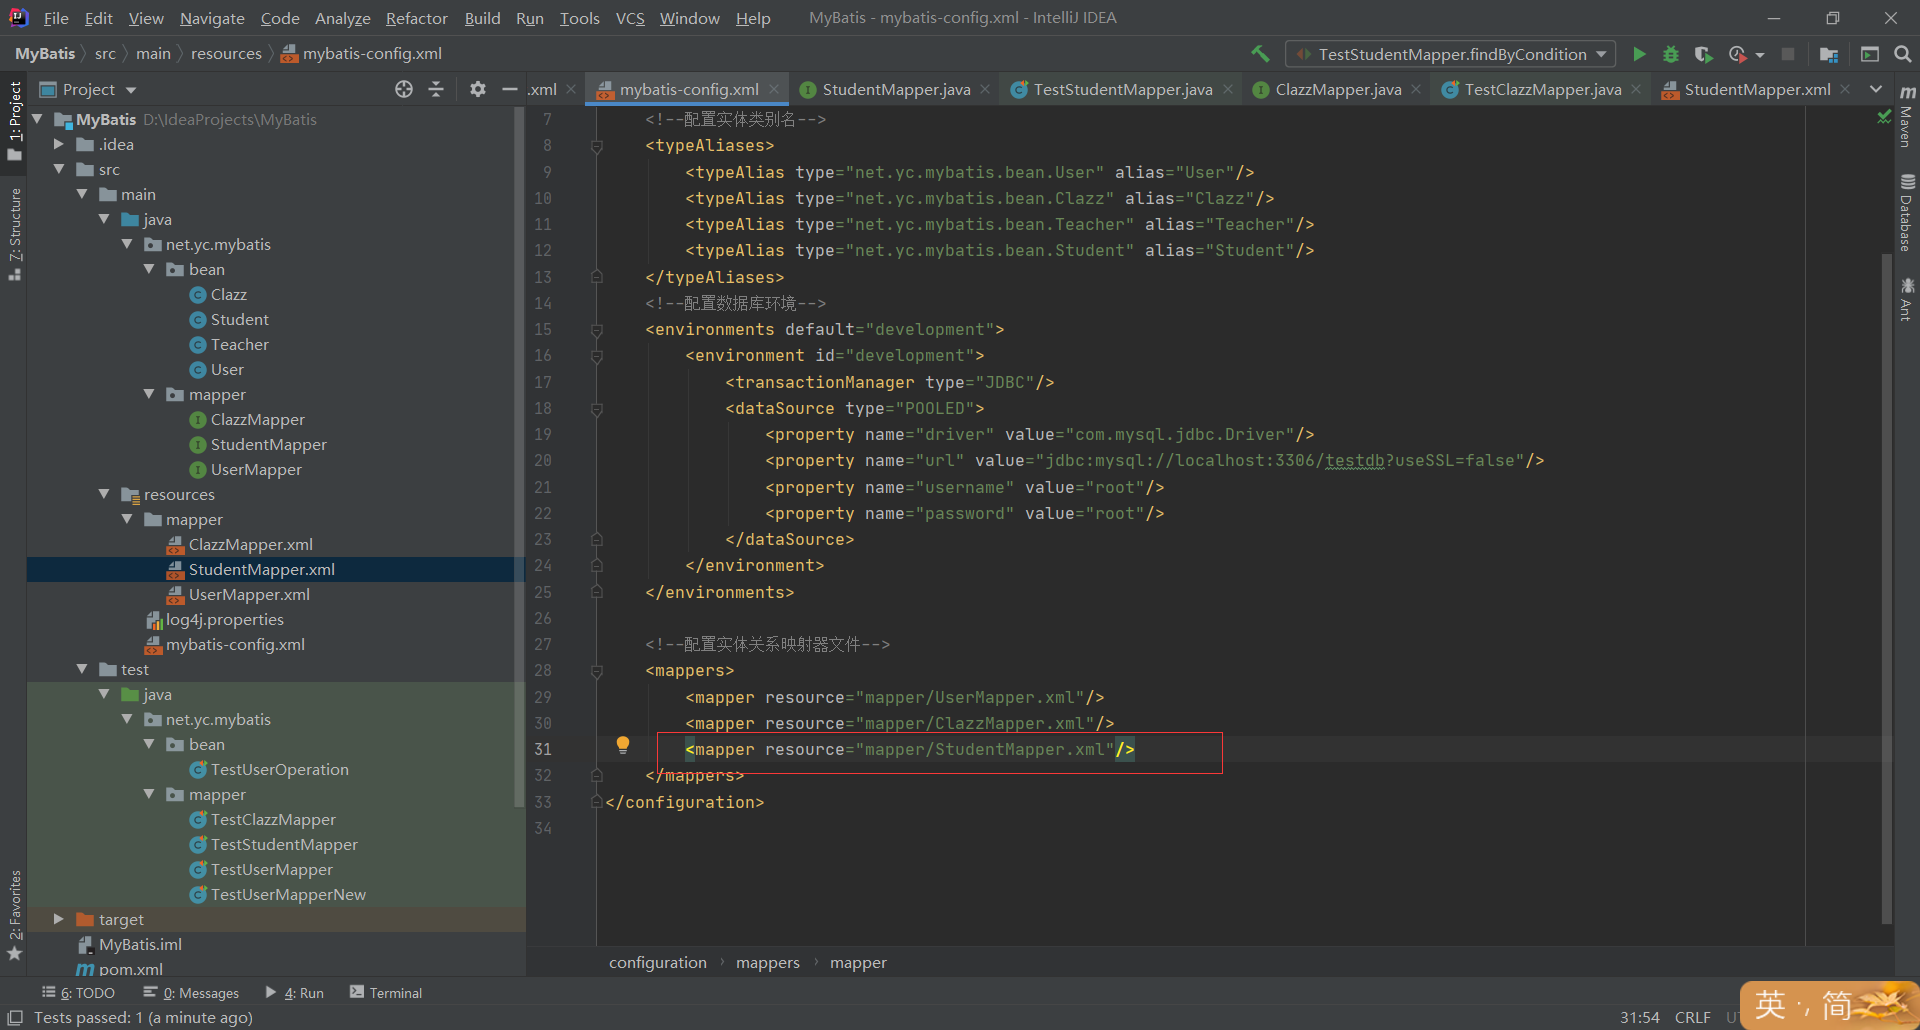Image resolution: width=1920 pixels, height=1030 pixels.
Task: Show hidden editor tabs chevron
Action: (x=1876, y=89)
